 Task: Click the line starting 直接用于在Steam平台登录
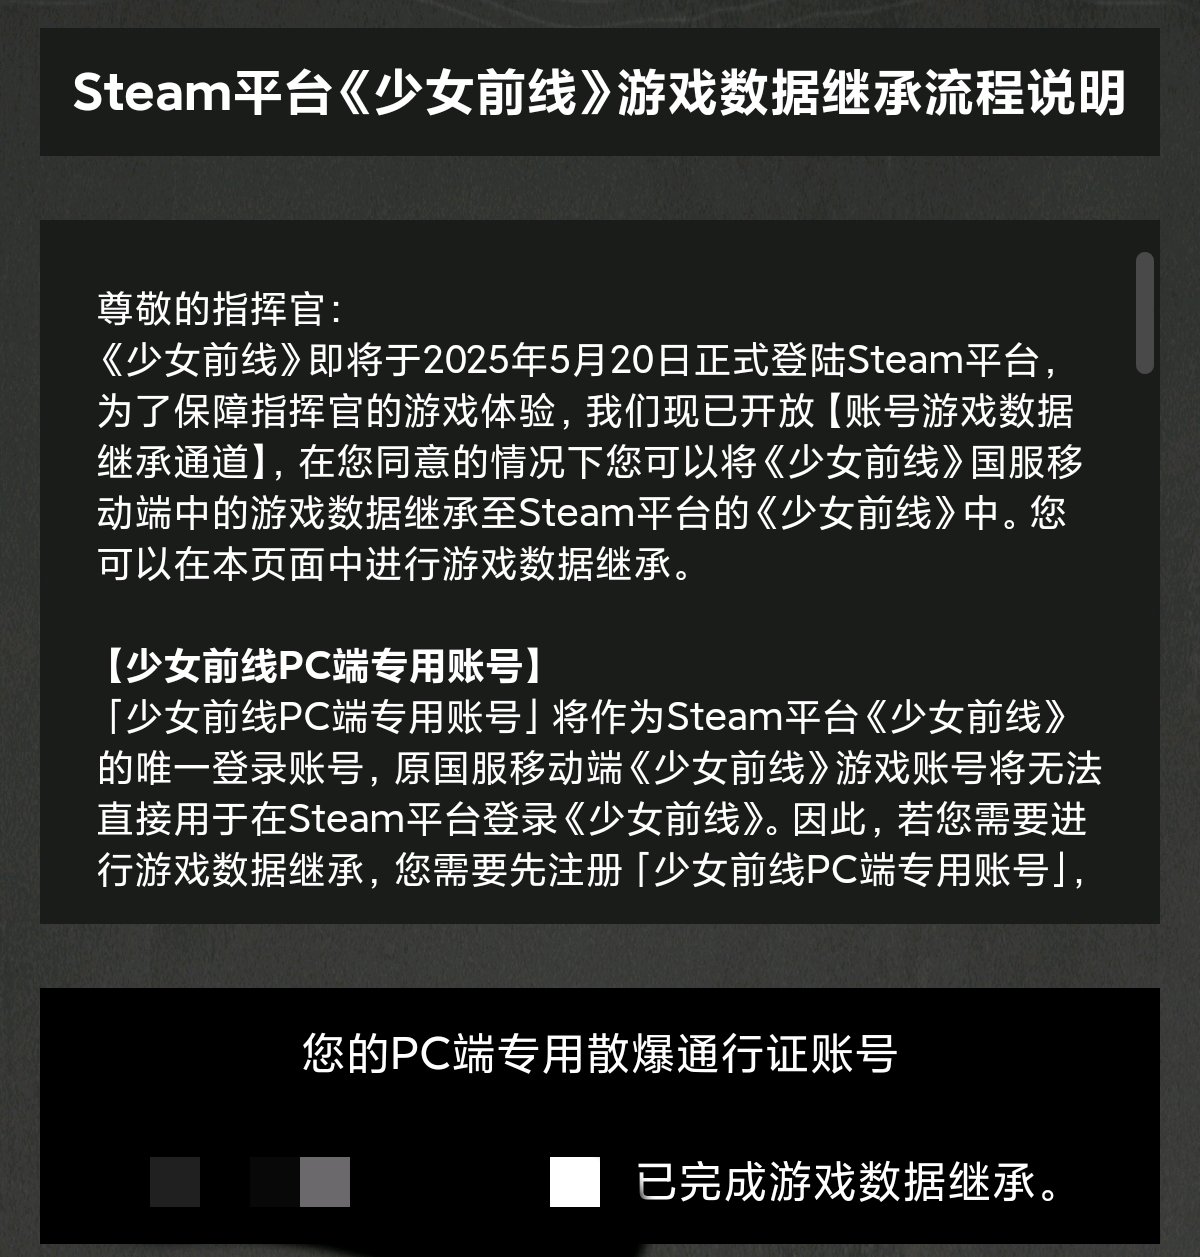coord(592,819)
